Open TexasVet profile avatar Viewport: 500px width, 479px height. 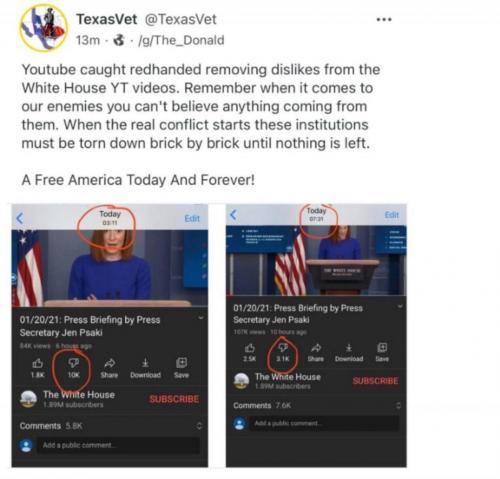click(x=44, y=28)
